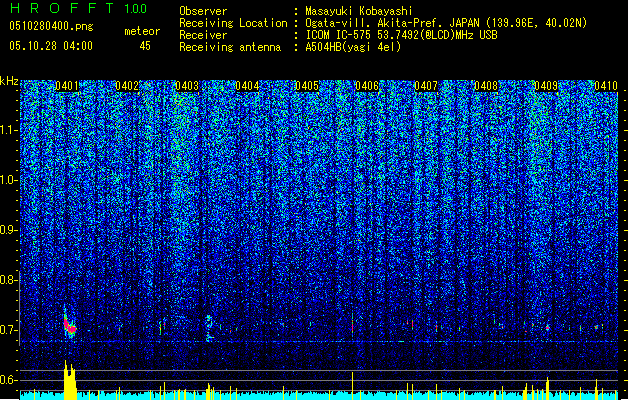Image resolution: width=629 pixels, height=400 pixels.
Task: Click the 0407 time marker
Action: coord(426,86)
